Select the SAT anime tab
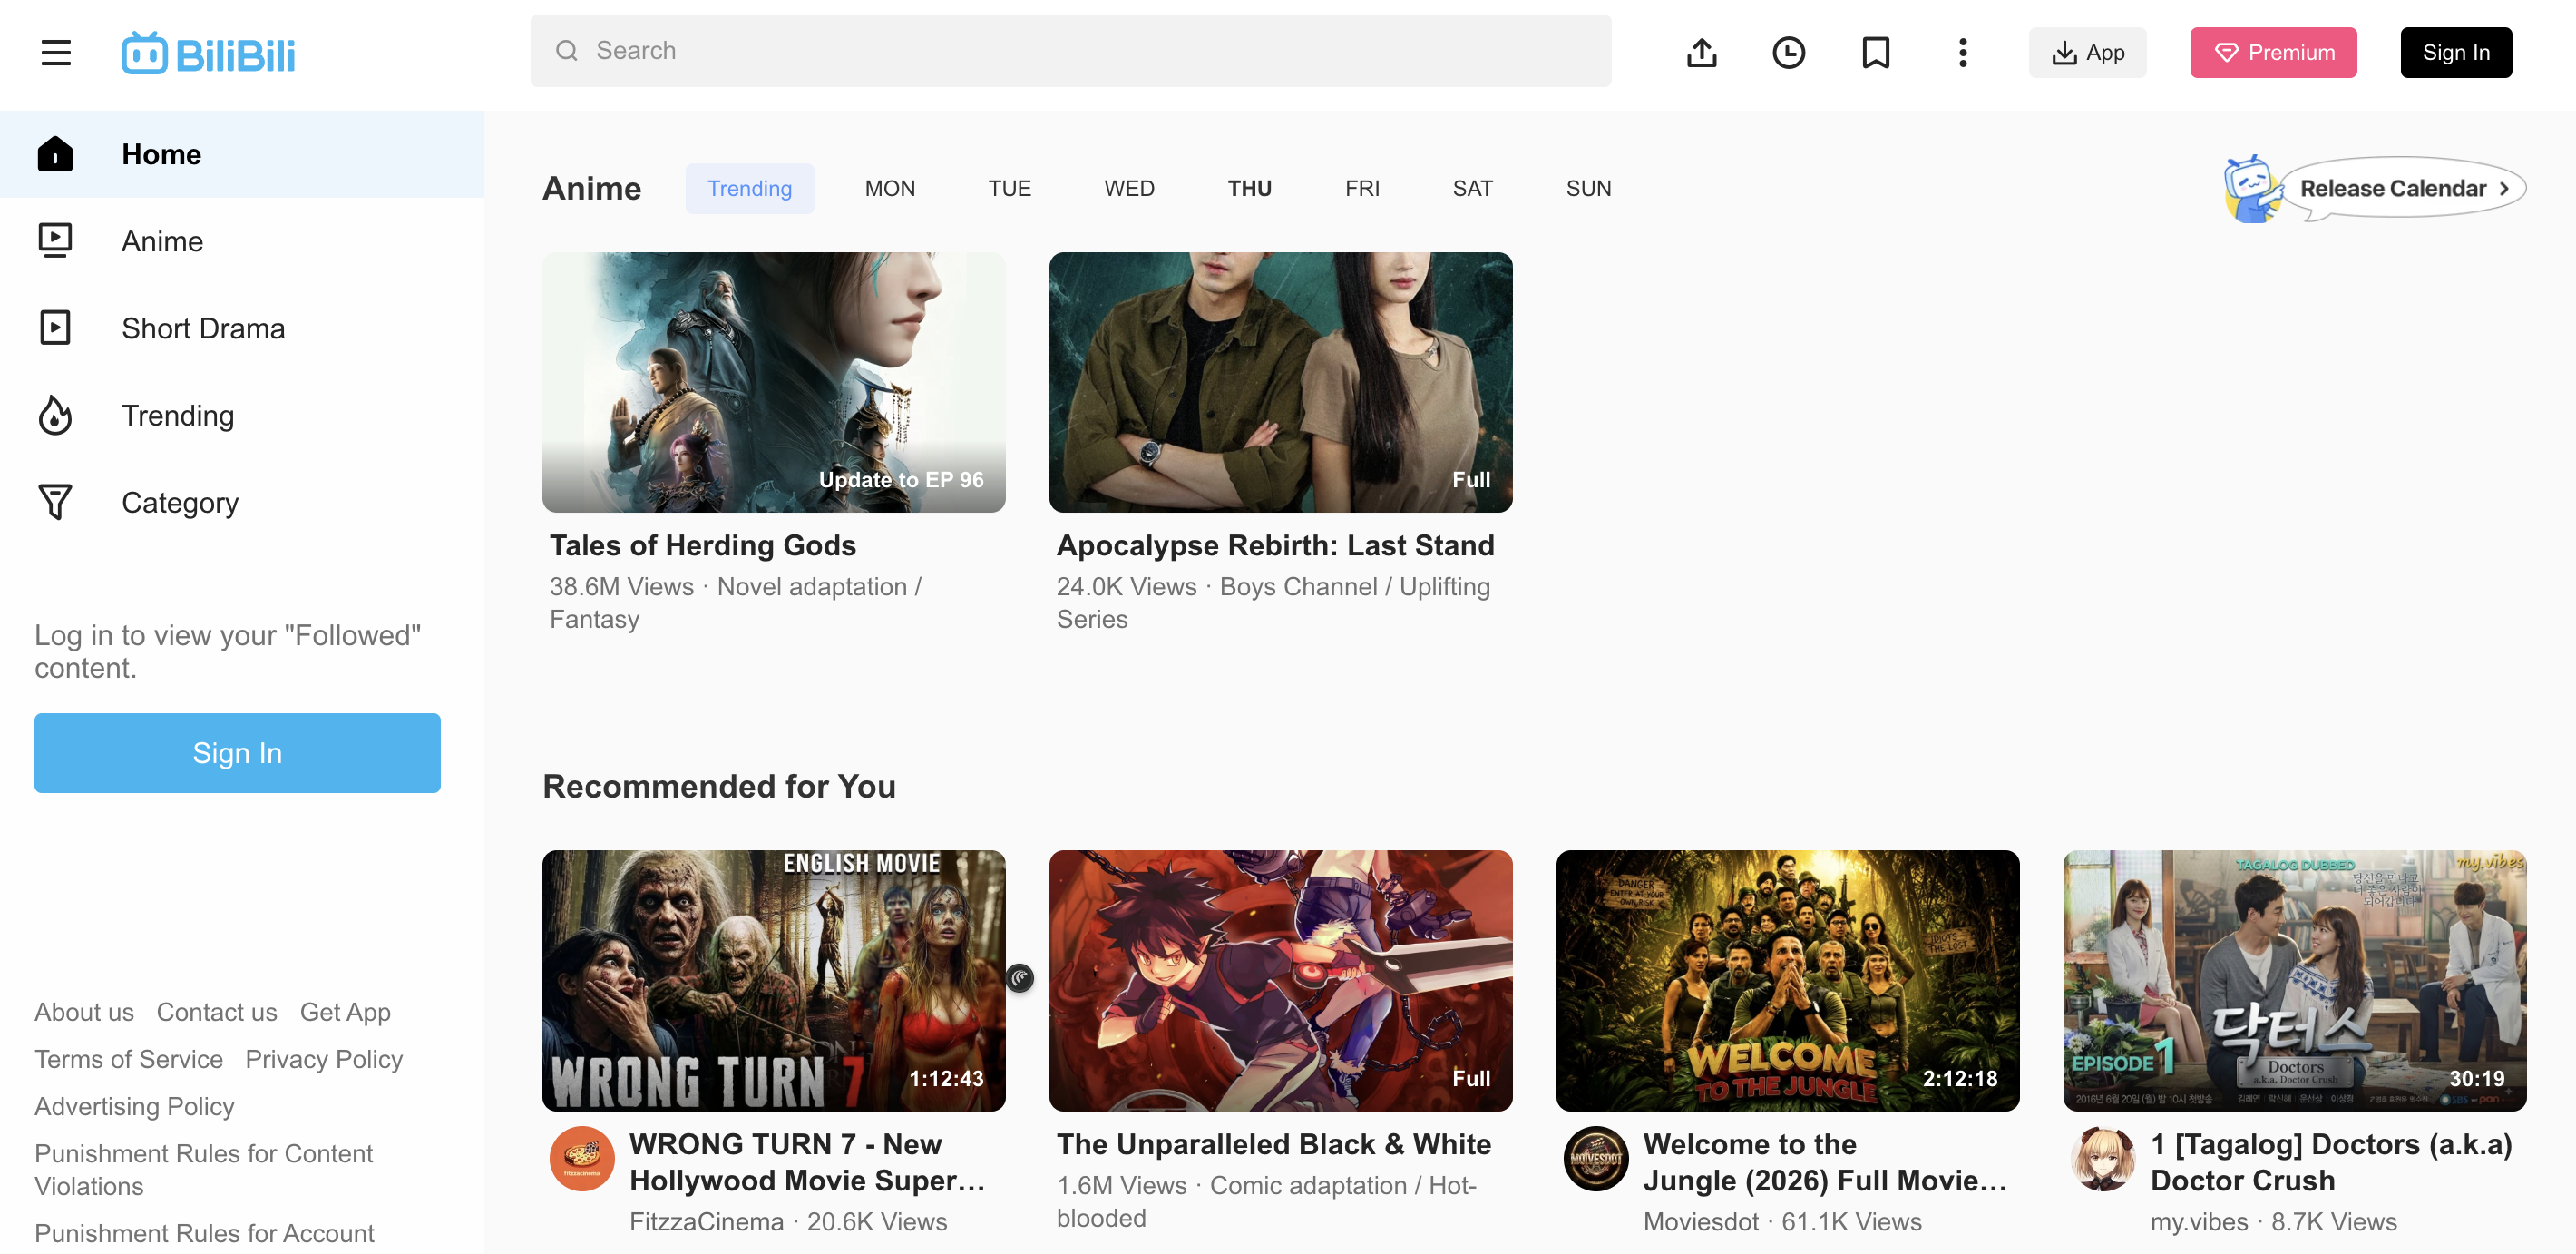 pyautogui.click(x=1472, y=188)
